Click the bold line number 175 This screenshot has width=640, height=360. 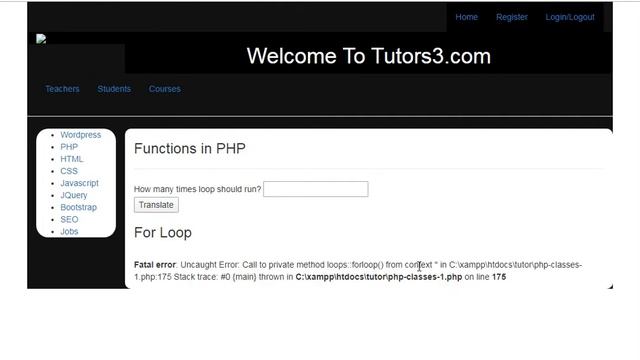(499, 277)
